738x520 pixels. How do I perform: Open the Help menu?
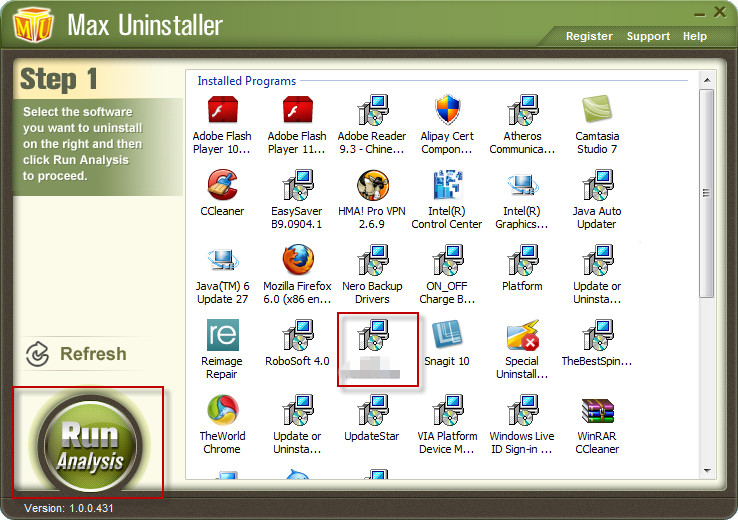tap(695, 36)
